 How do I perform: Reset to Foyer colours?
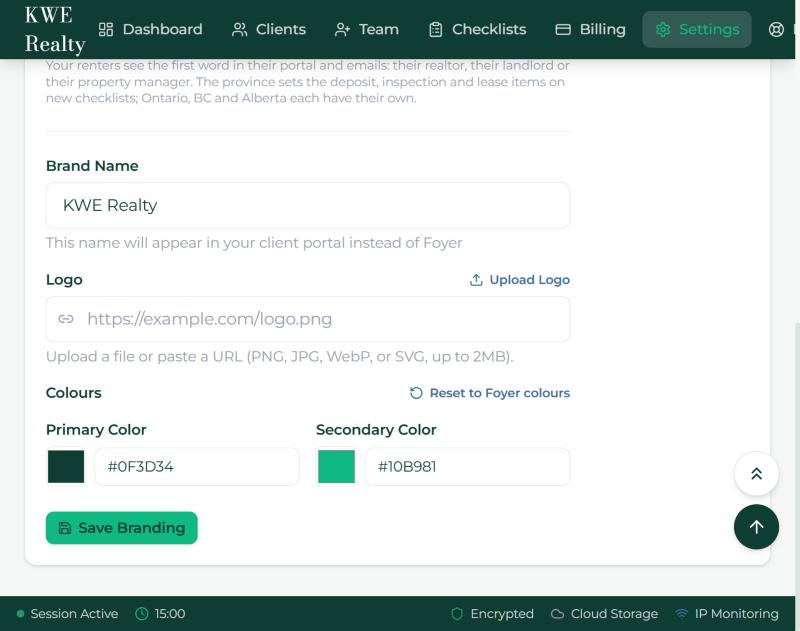tap(490, 393)
